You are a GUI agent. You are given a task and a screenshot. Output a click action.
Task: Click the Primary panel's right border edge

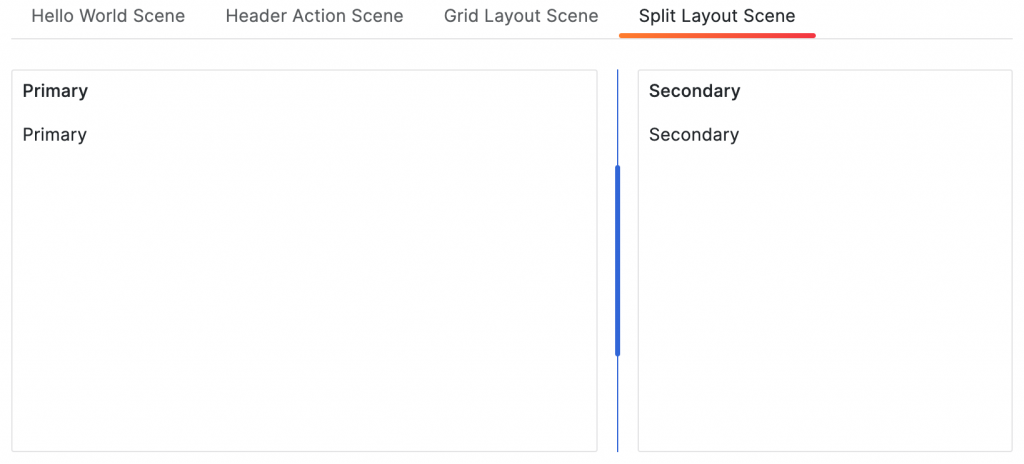pos(597,260)
